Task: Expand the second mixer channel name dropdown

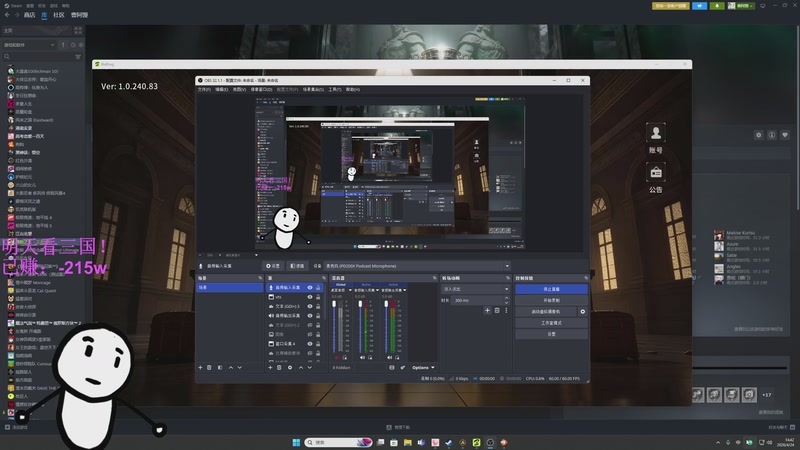Action: (x=377, y=290)
